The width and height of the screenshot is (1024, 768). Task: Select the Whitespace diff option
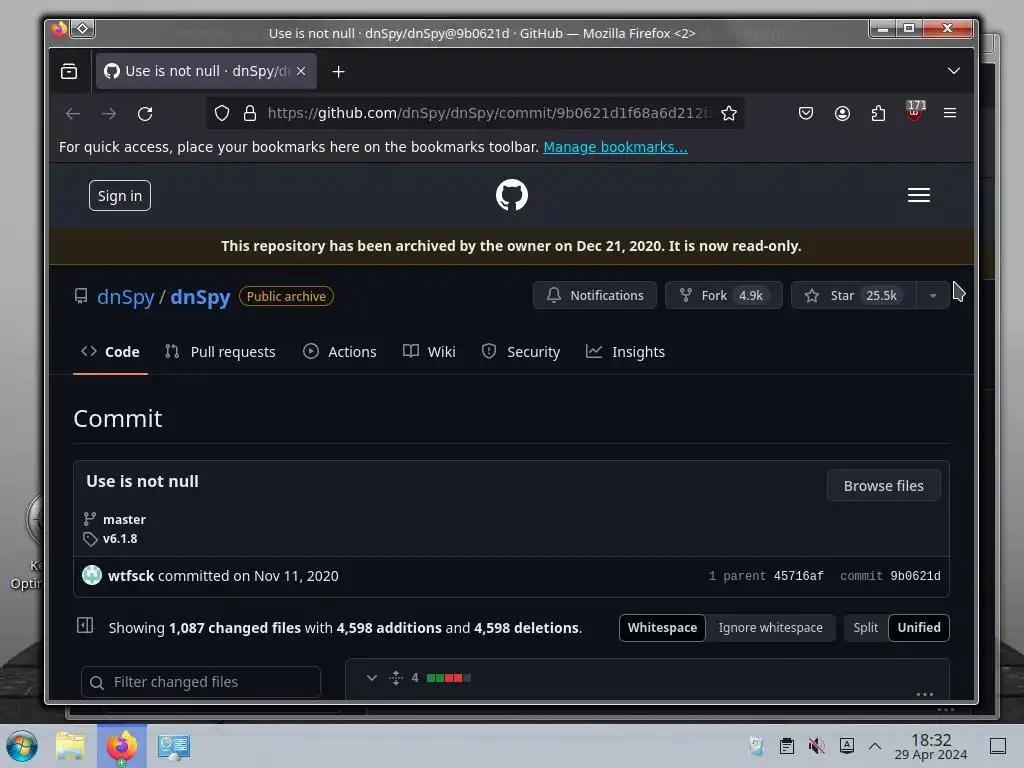662,628
